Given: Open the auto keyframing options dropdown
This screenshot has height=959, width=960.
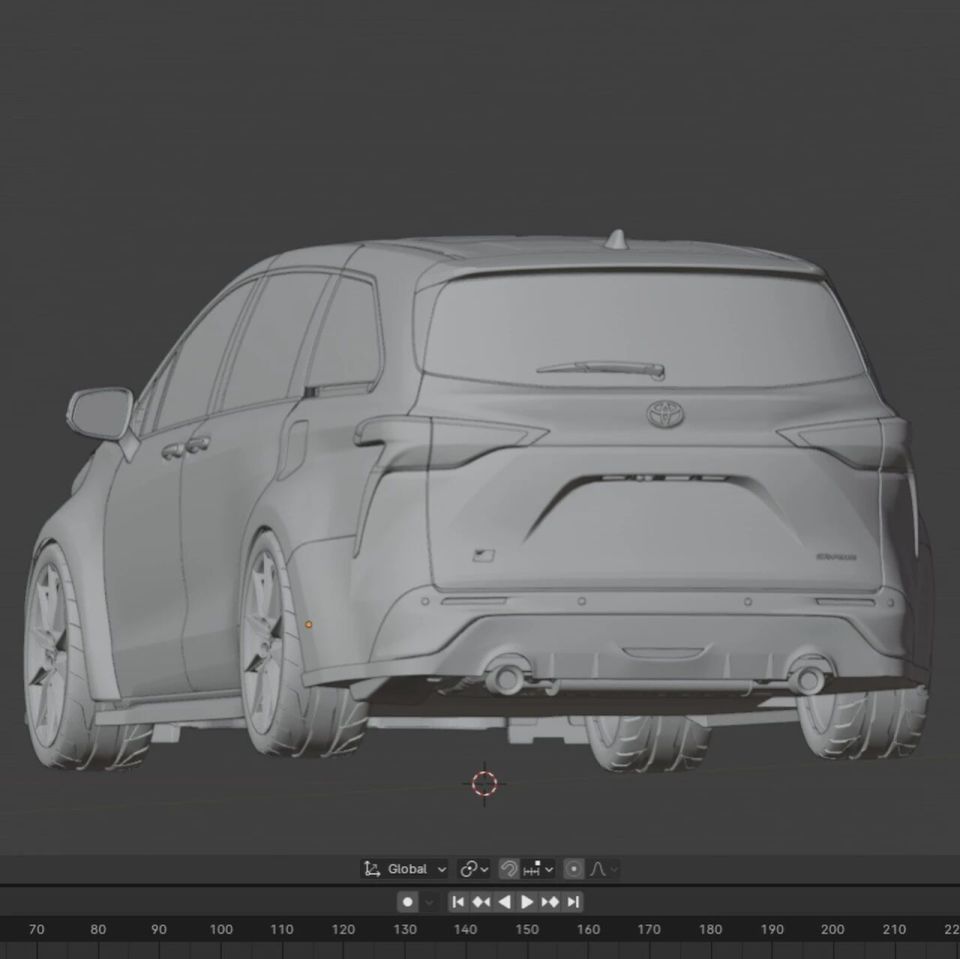Looking at the screenshot, I should 429,901.
